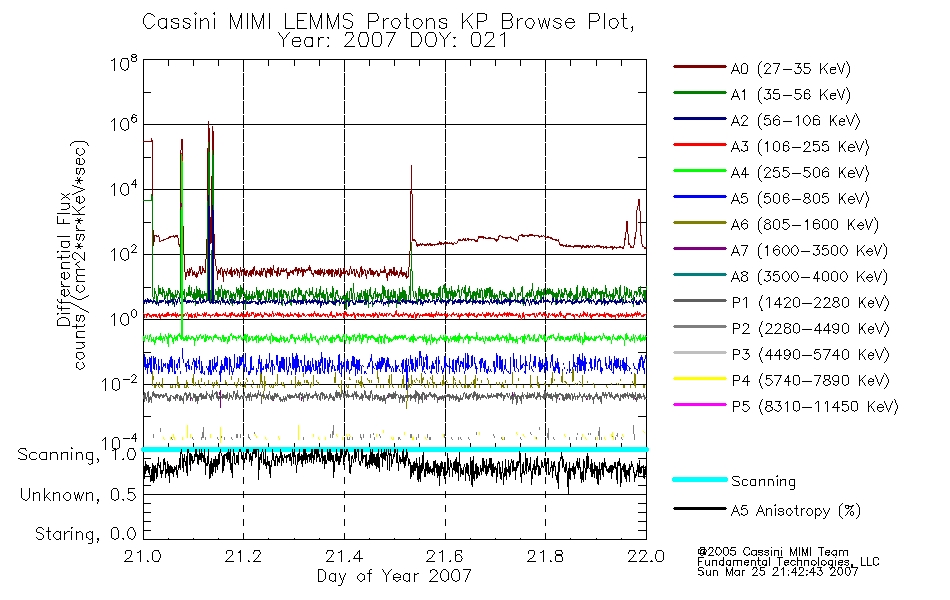
Task: Click the A6 (805-1600 KeV) legend label
Action: pyautogui.click(x=805, y=225)
